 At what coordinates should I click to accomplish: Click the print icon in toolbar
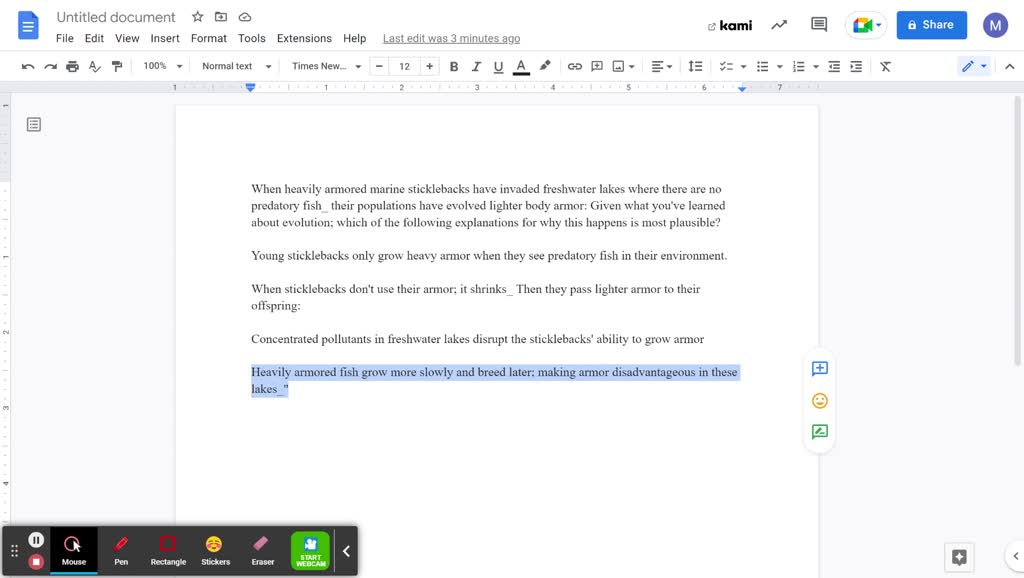pyautogui.click(x=72, y=66)
